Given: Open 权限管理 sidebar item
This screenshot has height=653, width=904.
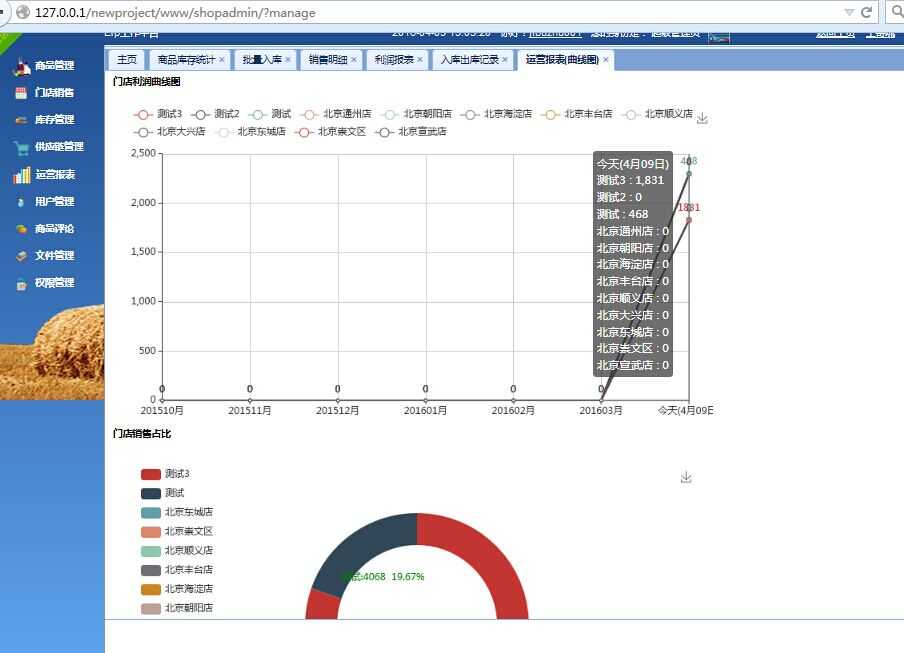Looking at the screenshot, I should 45,283.
